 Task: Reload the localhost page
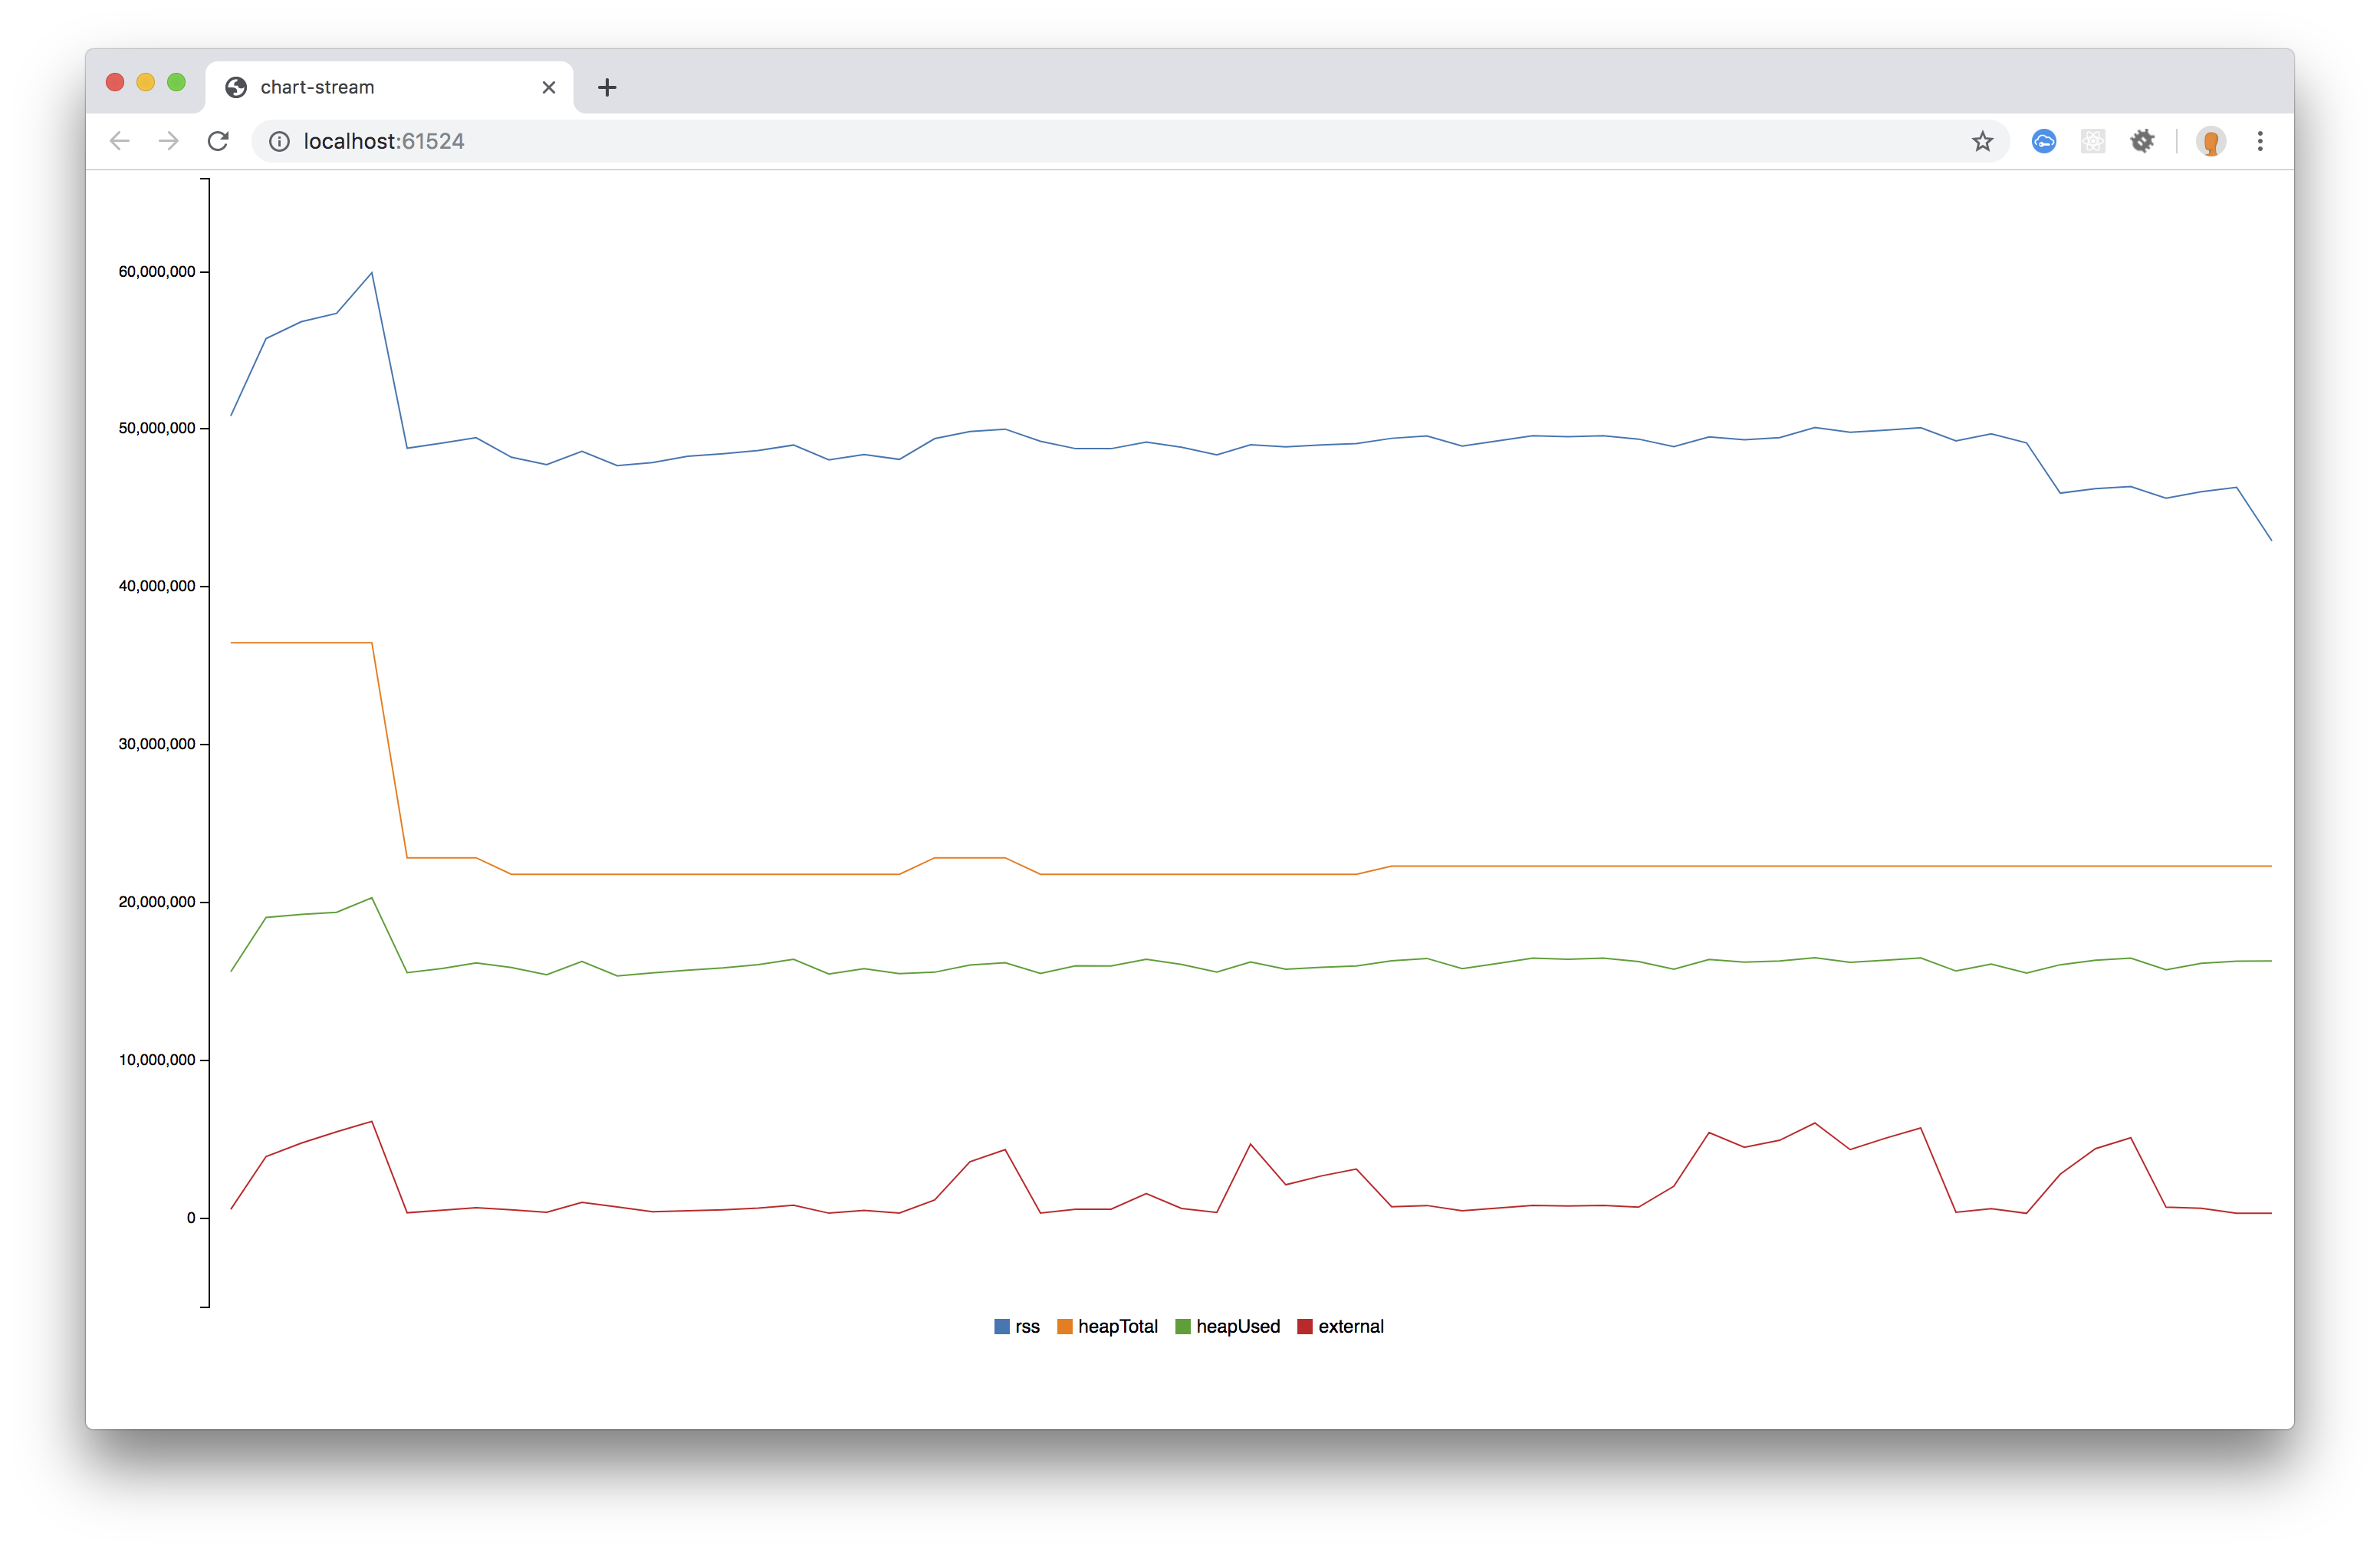218,141
